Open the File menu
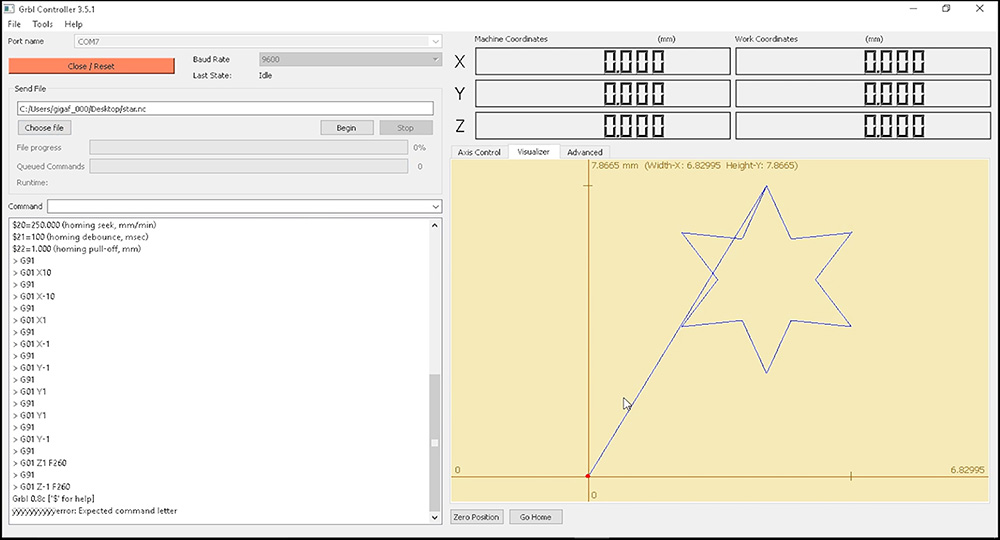 click(14, 24)
